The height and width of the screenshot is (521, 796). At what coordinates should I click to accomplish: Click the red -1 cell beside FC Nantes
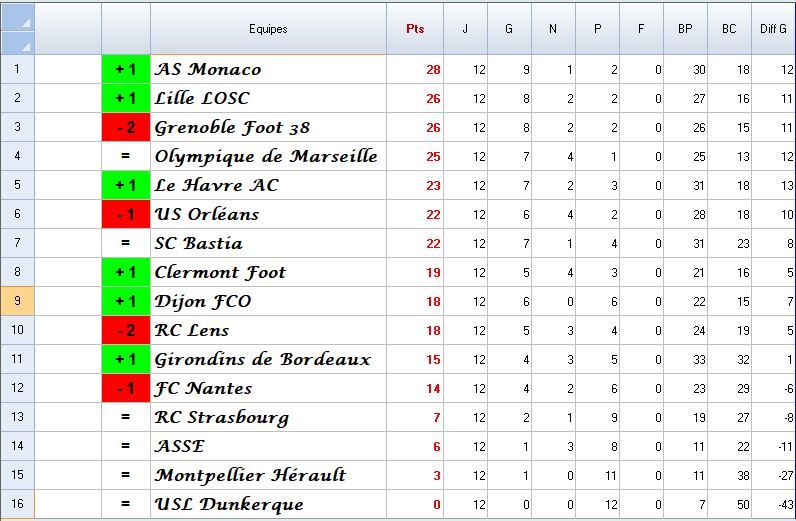[126, 388]
